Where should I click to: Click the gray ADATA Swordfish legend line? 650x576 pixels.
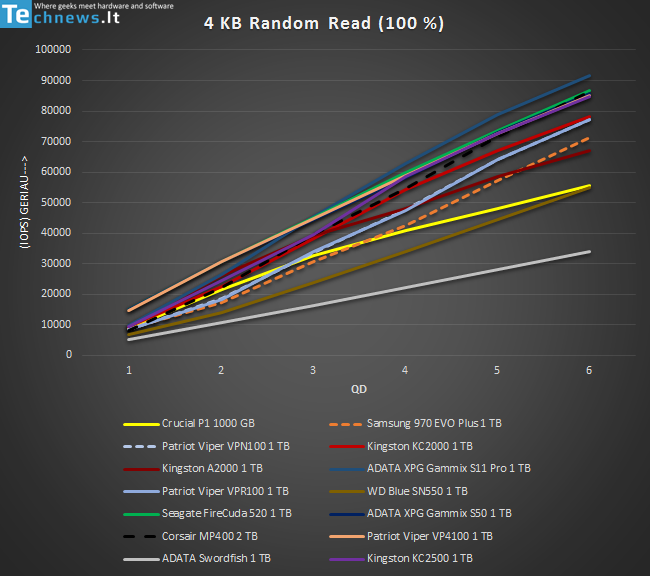point(141,559)
